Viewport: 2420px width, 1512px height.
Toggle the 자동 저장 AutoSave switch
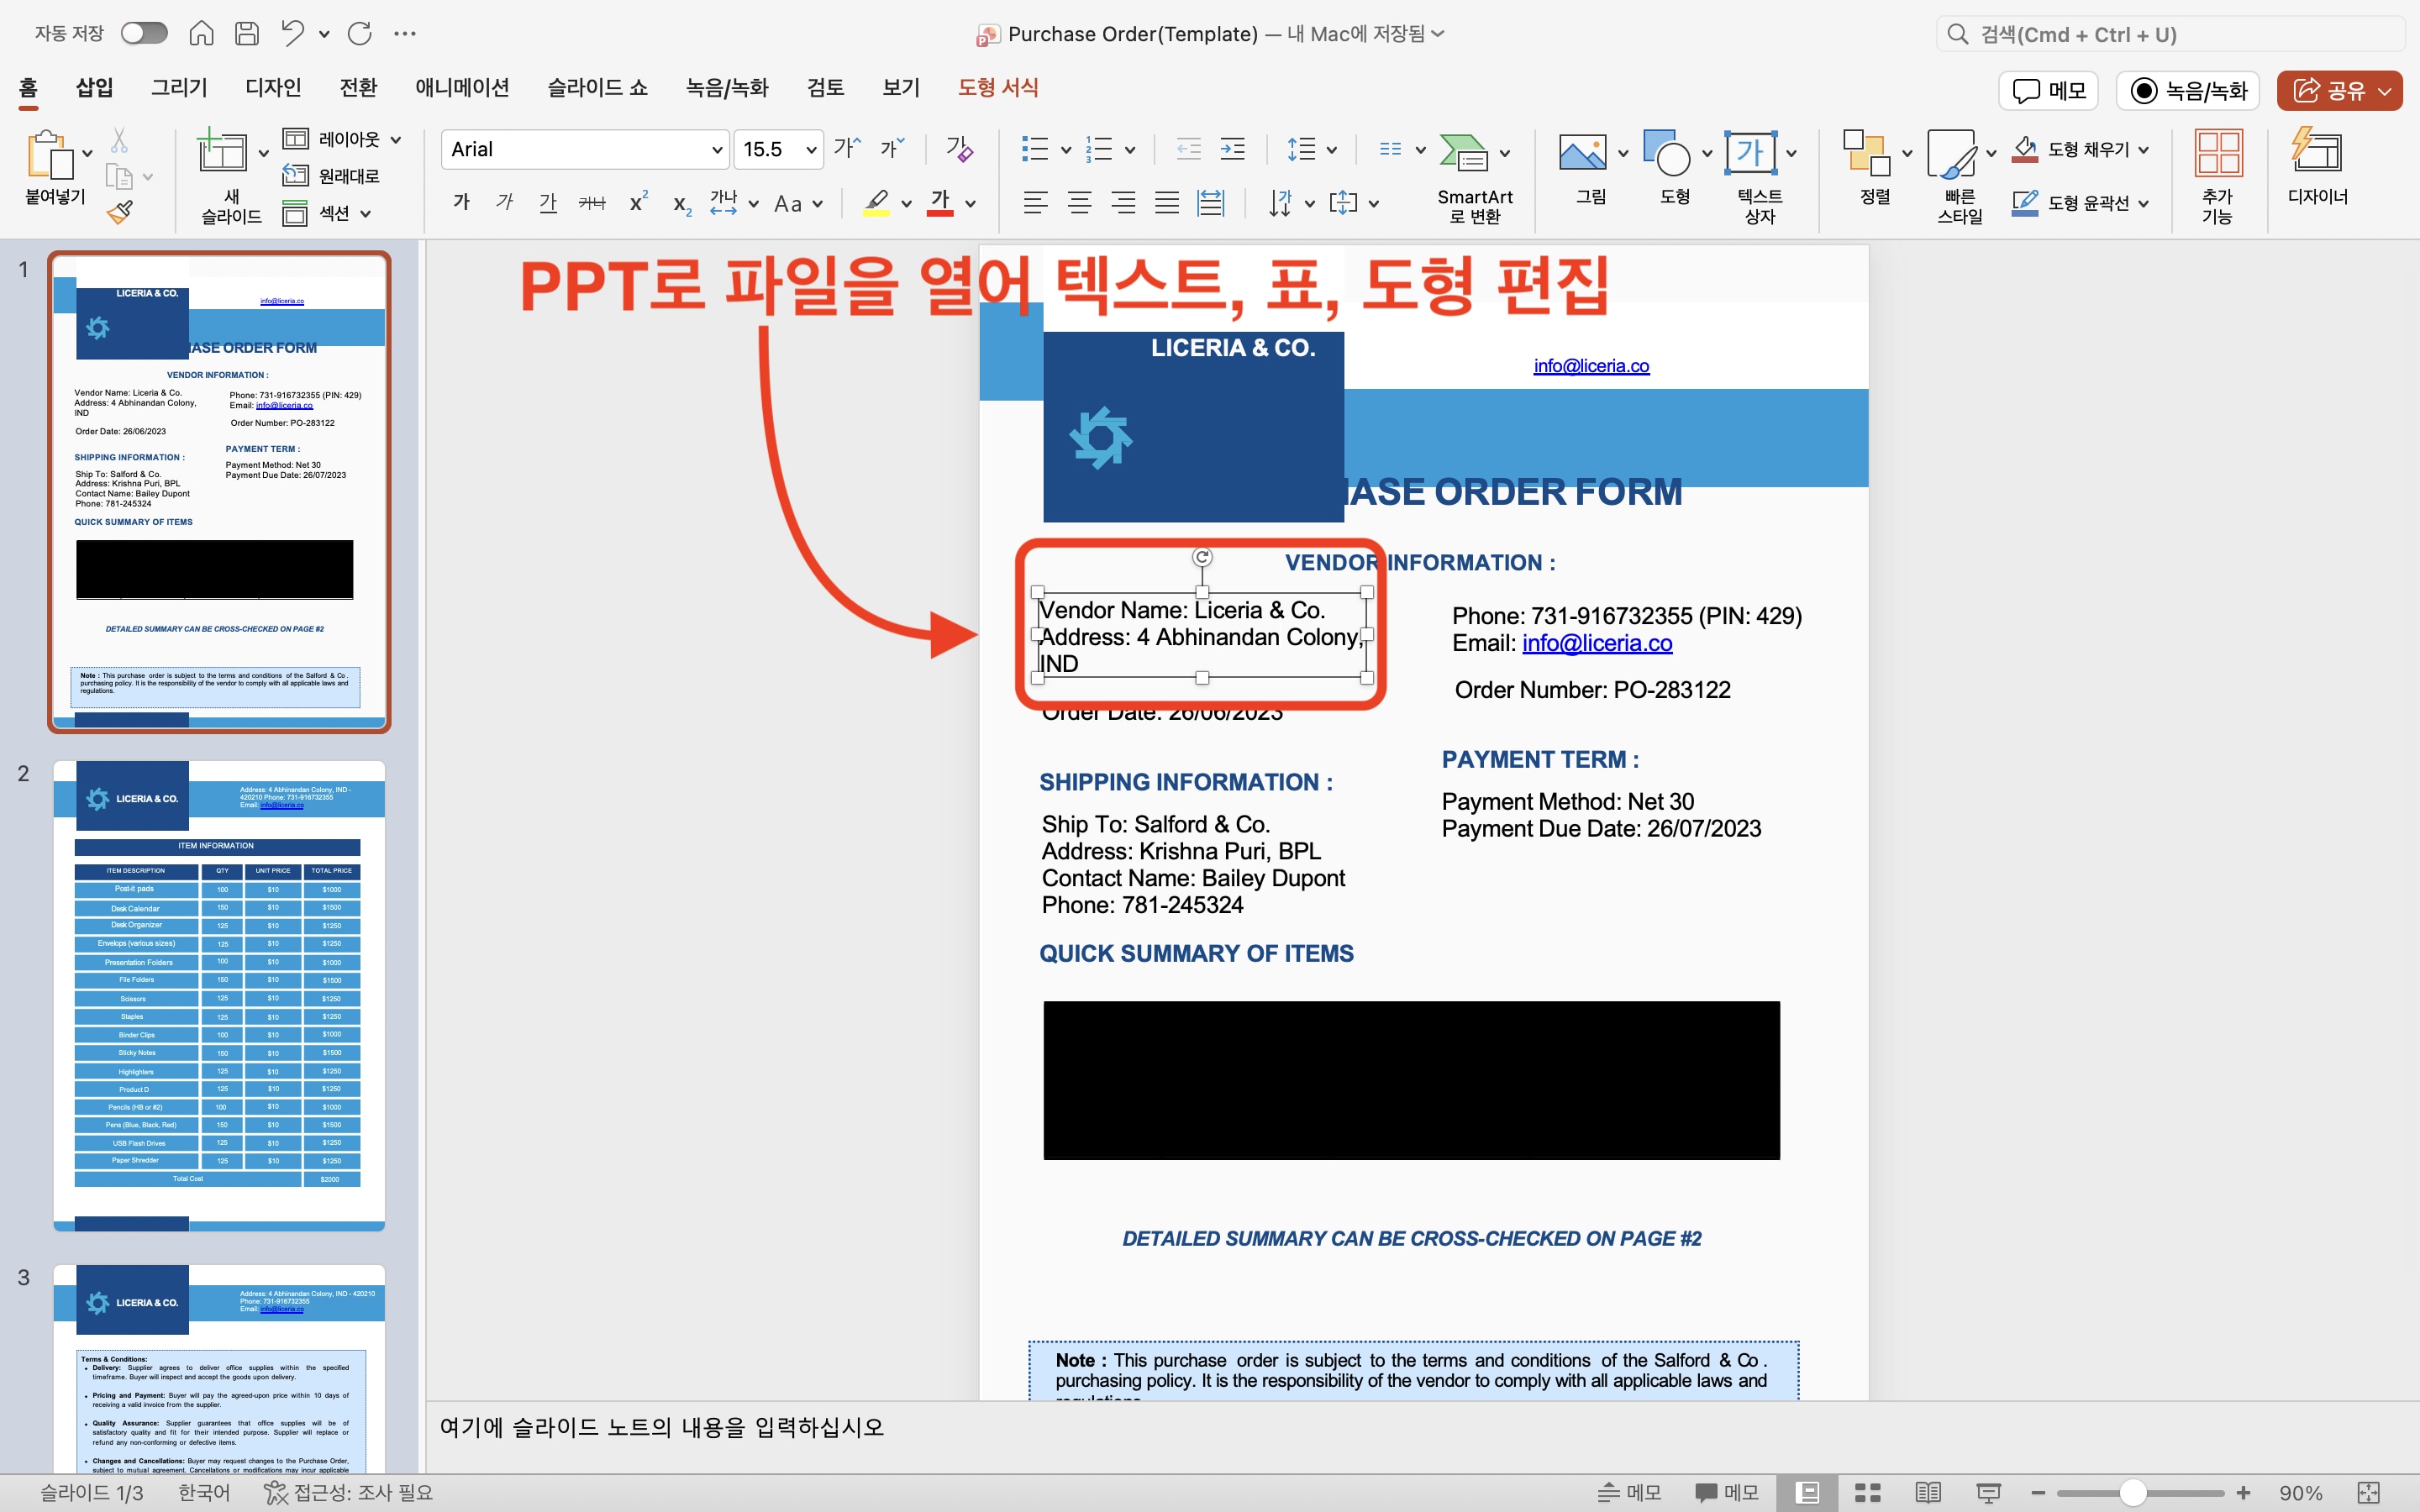click(144, 33)
